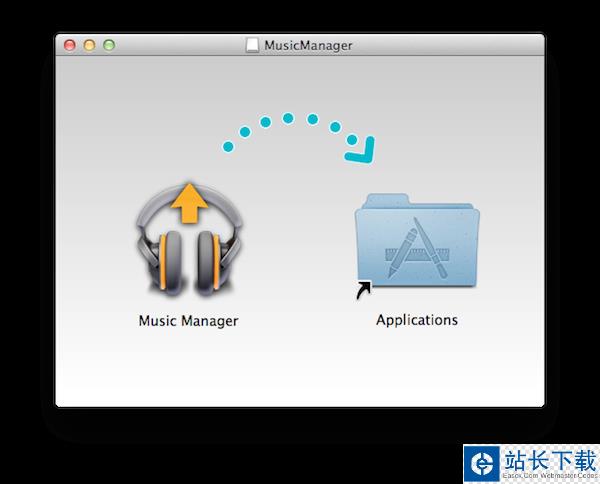Open the 站长下载 watermark text link

(551, 459)
